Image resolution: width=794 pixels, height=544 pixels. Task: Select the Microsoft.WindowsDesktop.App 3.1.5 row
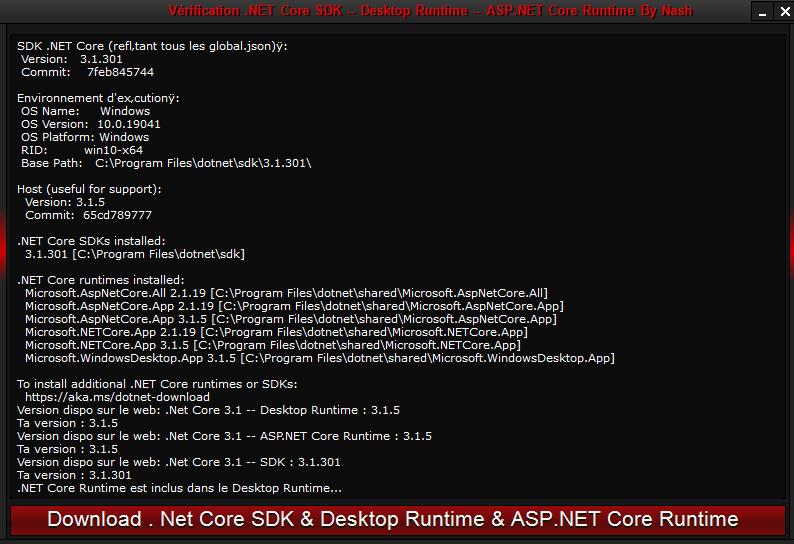[x=320, y=358]
